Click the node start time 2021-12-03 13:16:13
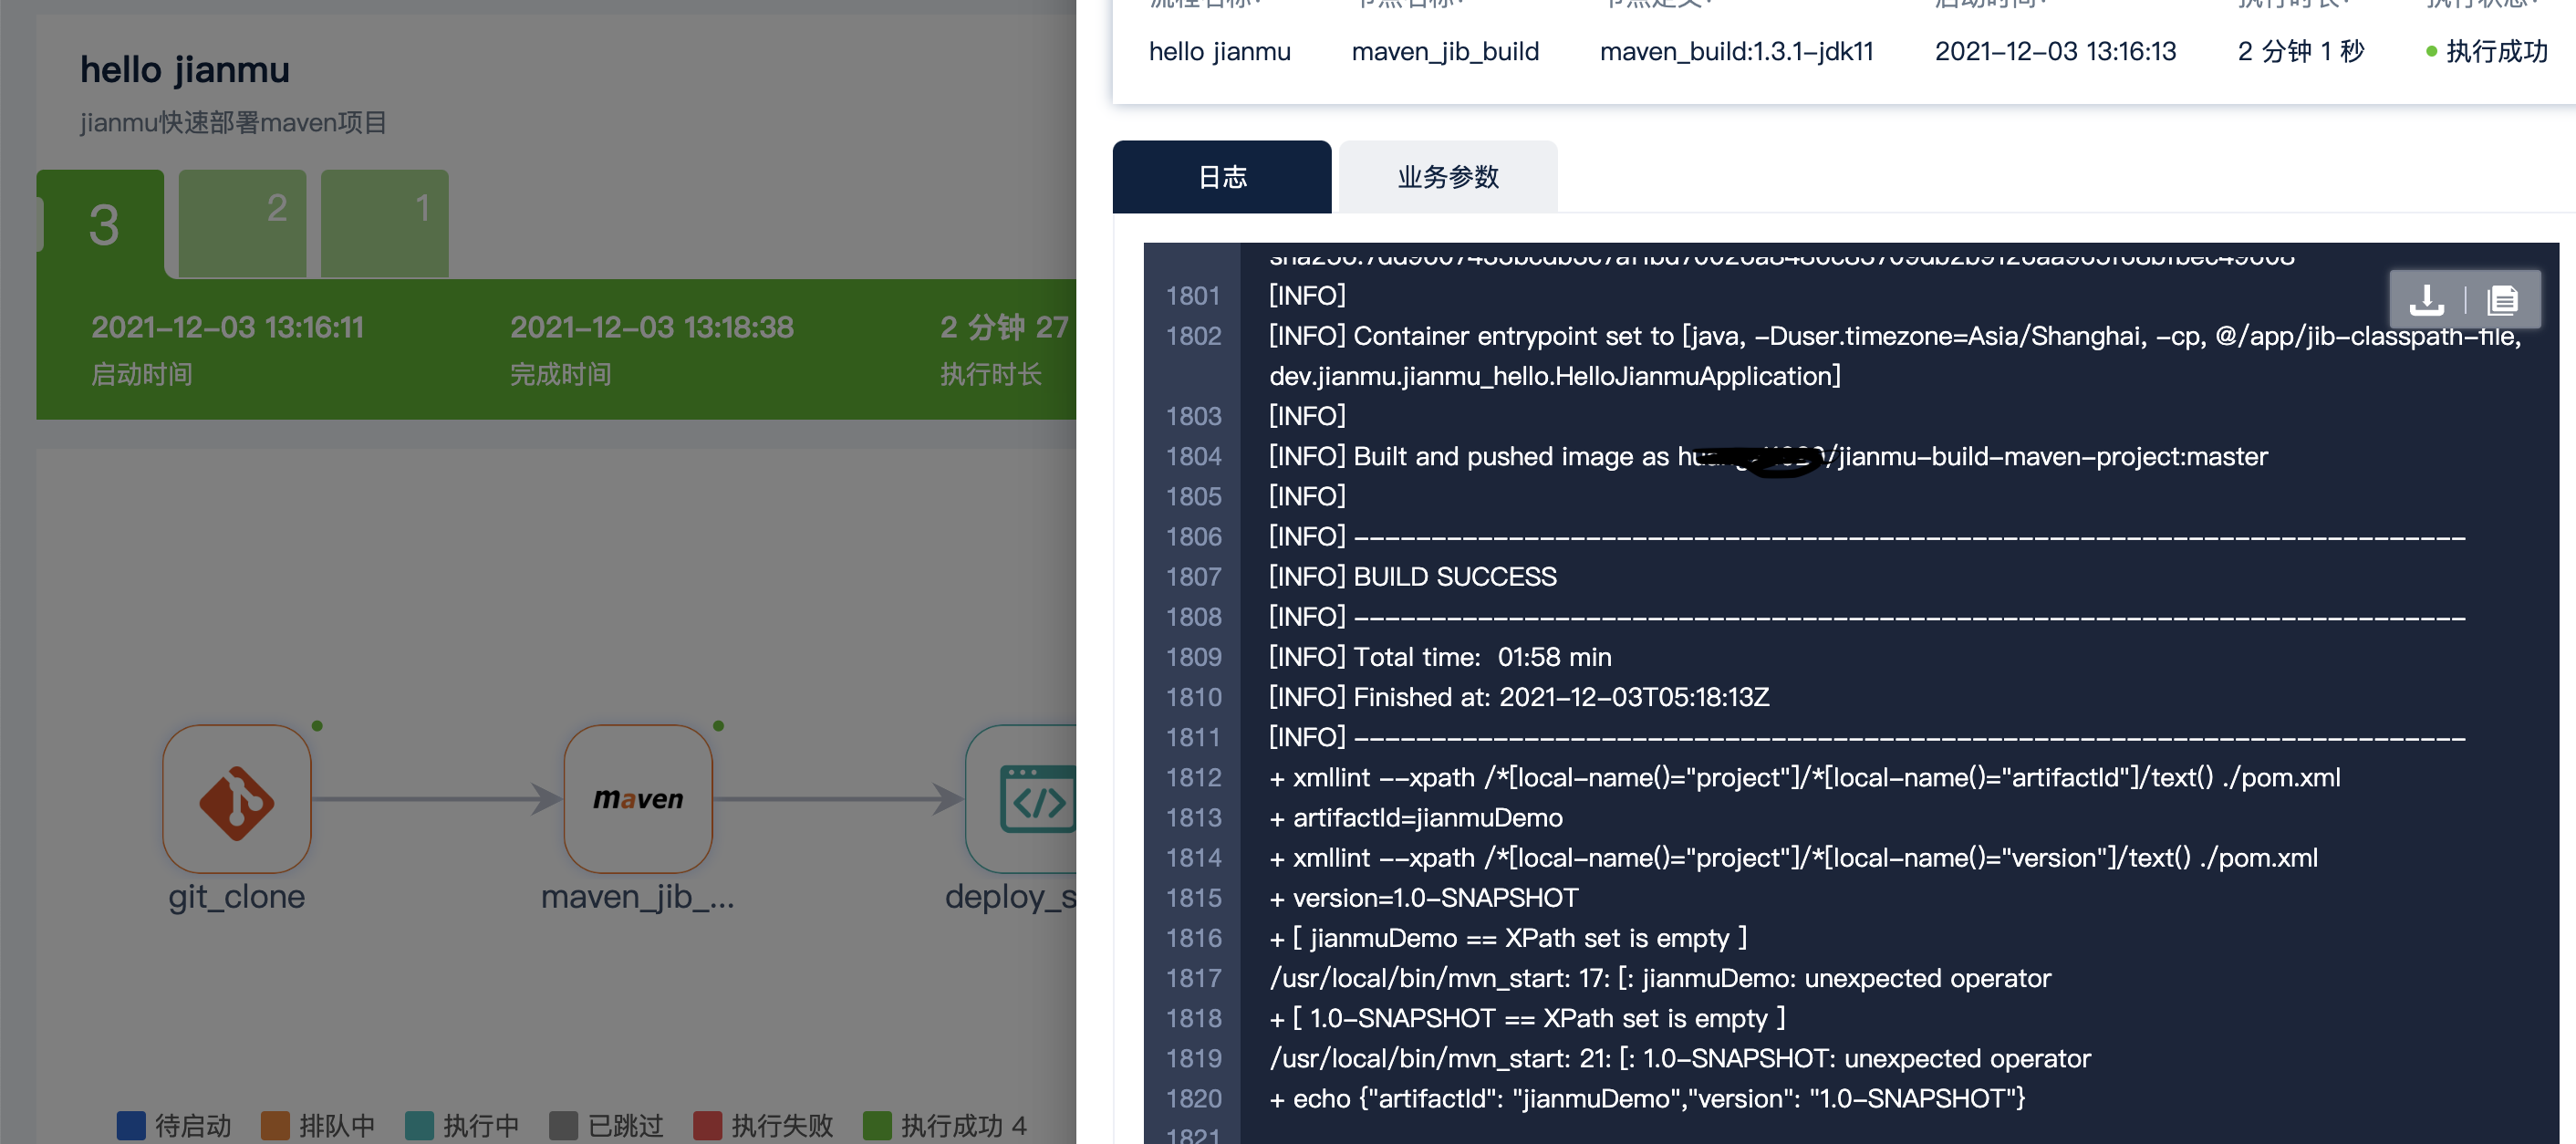Screen dimensions: 2576x1144 tap(2055, 51)
